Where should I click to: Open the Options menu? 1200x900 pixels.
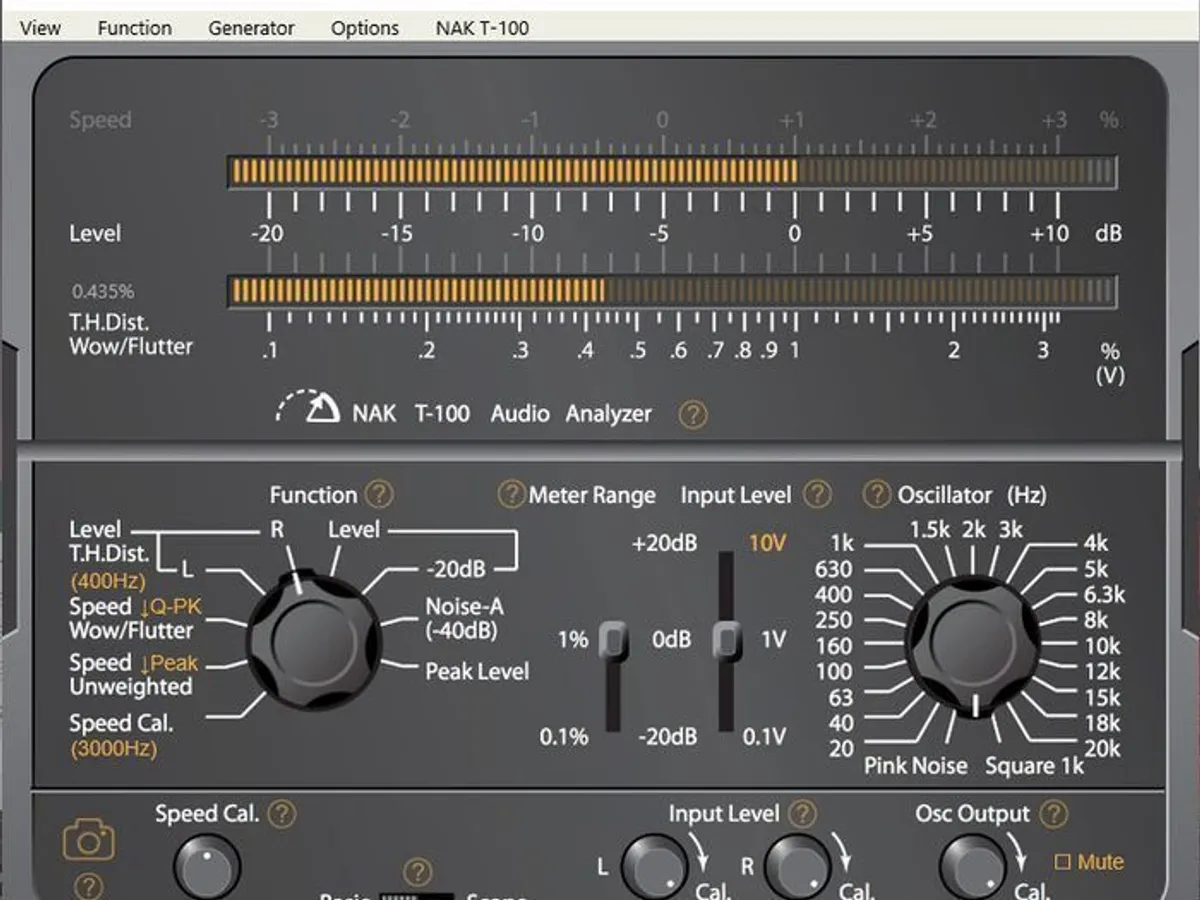point(365,28)
